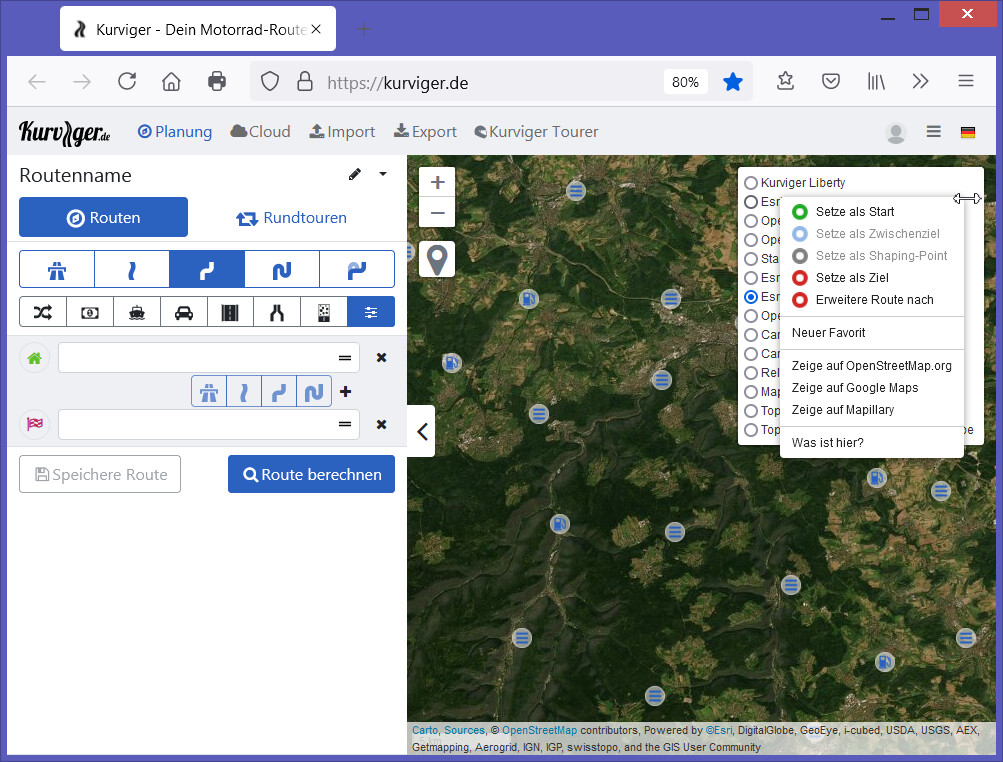The image size is (1003, 762).
Task: Choose Setze als Start from context menu
Action: [872, 212]
